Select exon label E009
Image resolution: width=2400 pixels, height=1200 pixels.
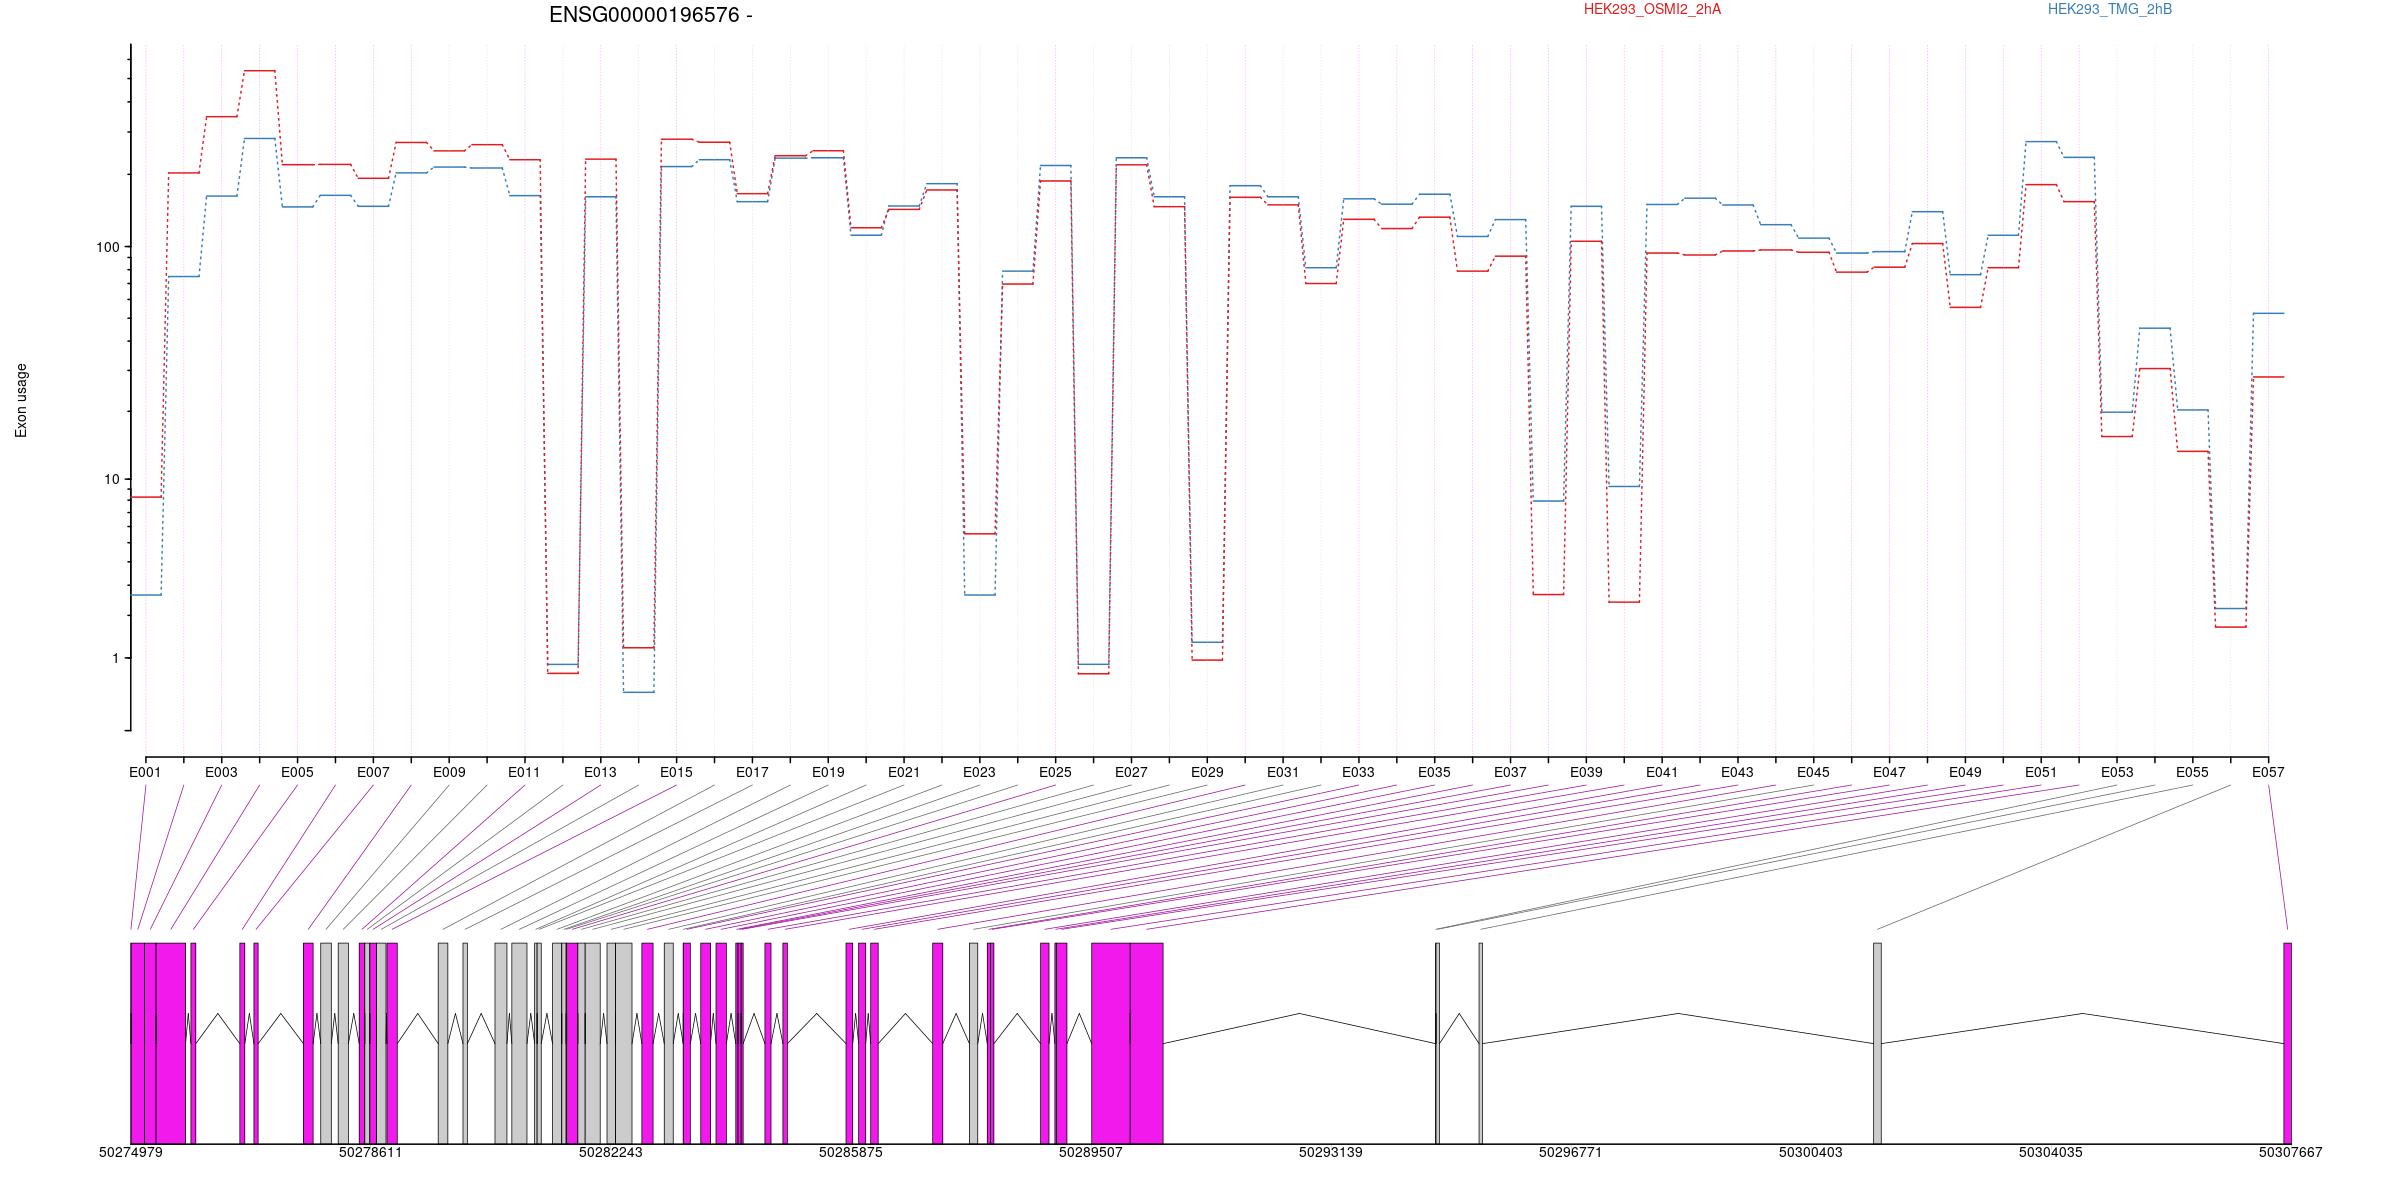(449, 772)
